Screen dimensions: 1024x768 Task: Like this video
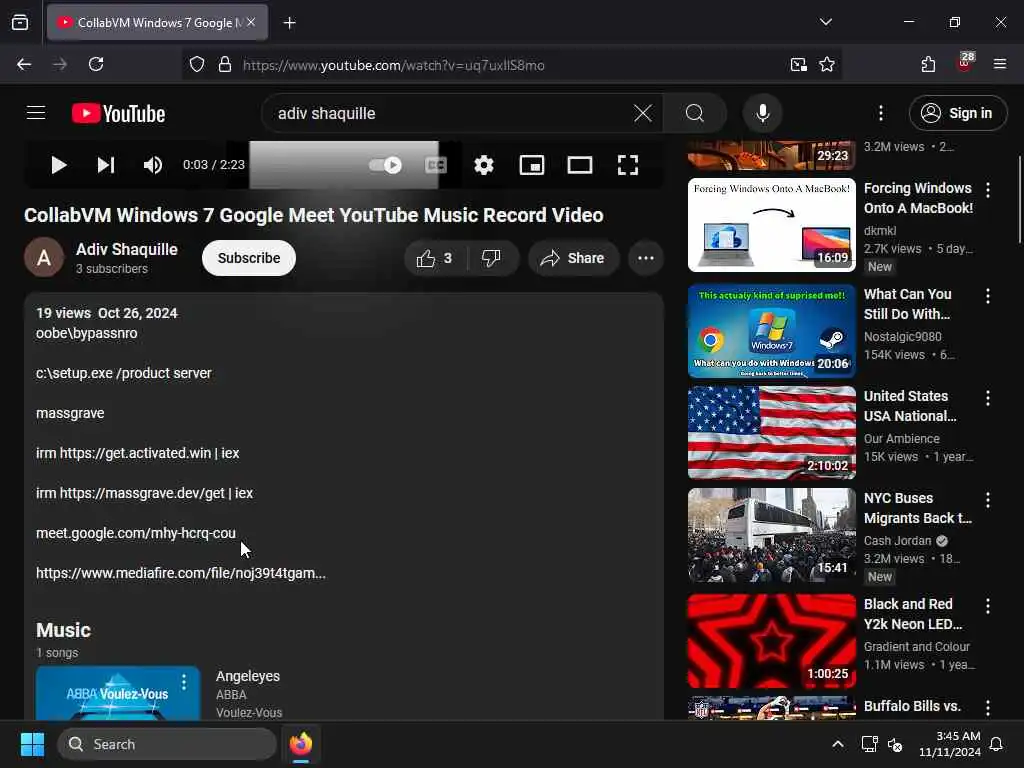[x=435, y=258]
